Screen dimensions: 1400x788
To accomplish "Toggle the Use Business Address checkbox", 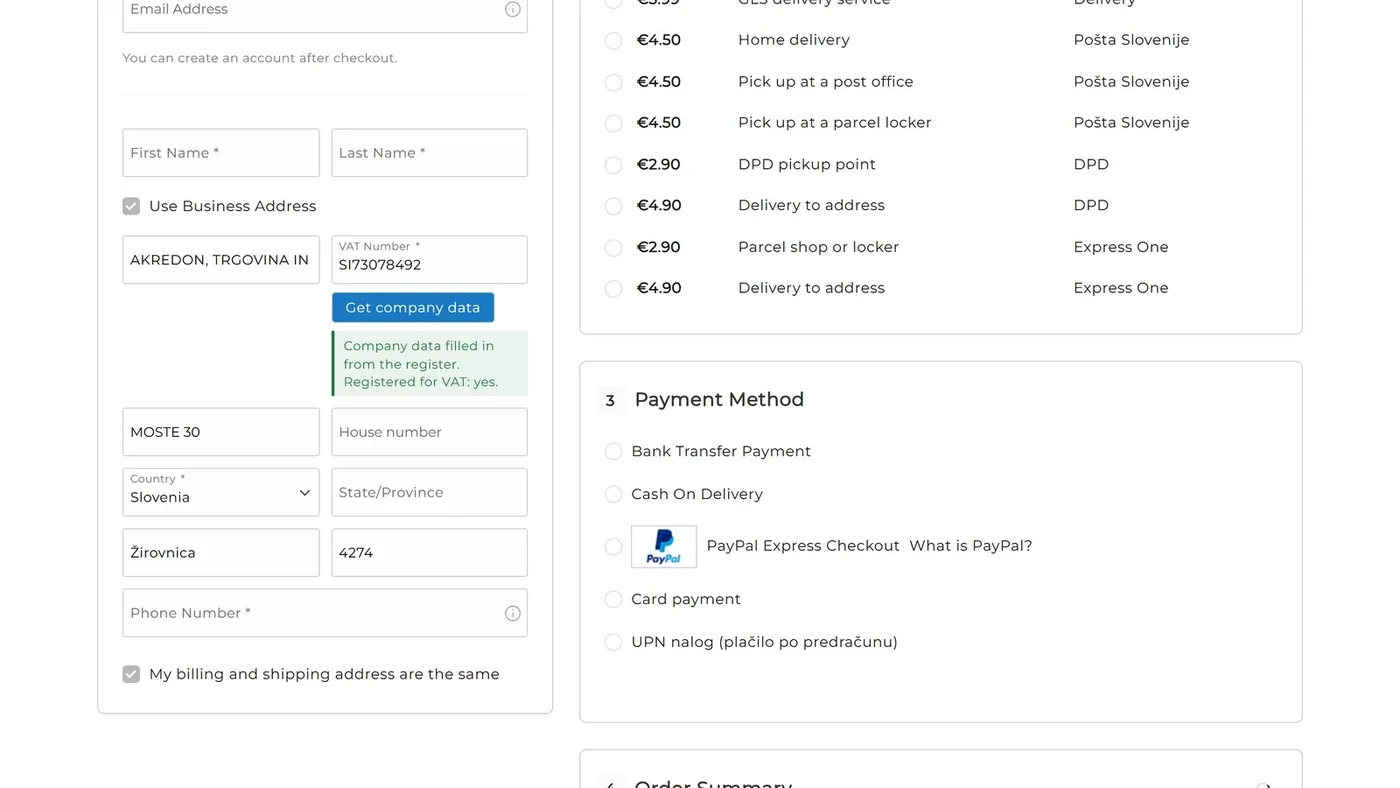I will (131, 206).
